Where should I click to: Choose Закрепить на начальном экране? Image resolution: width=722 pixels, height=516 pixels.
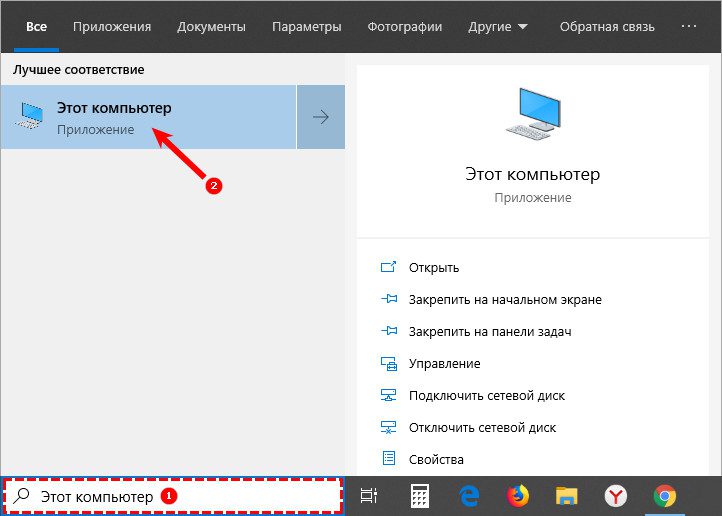point(505,300)
